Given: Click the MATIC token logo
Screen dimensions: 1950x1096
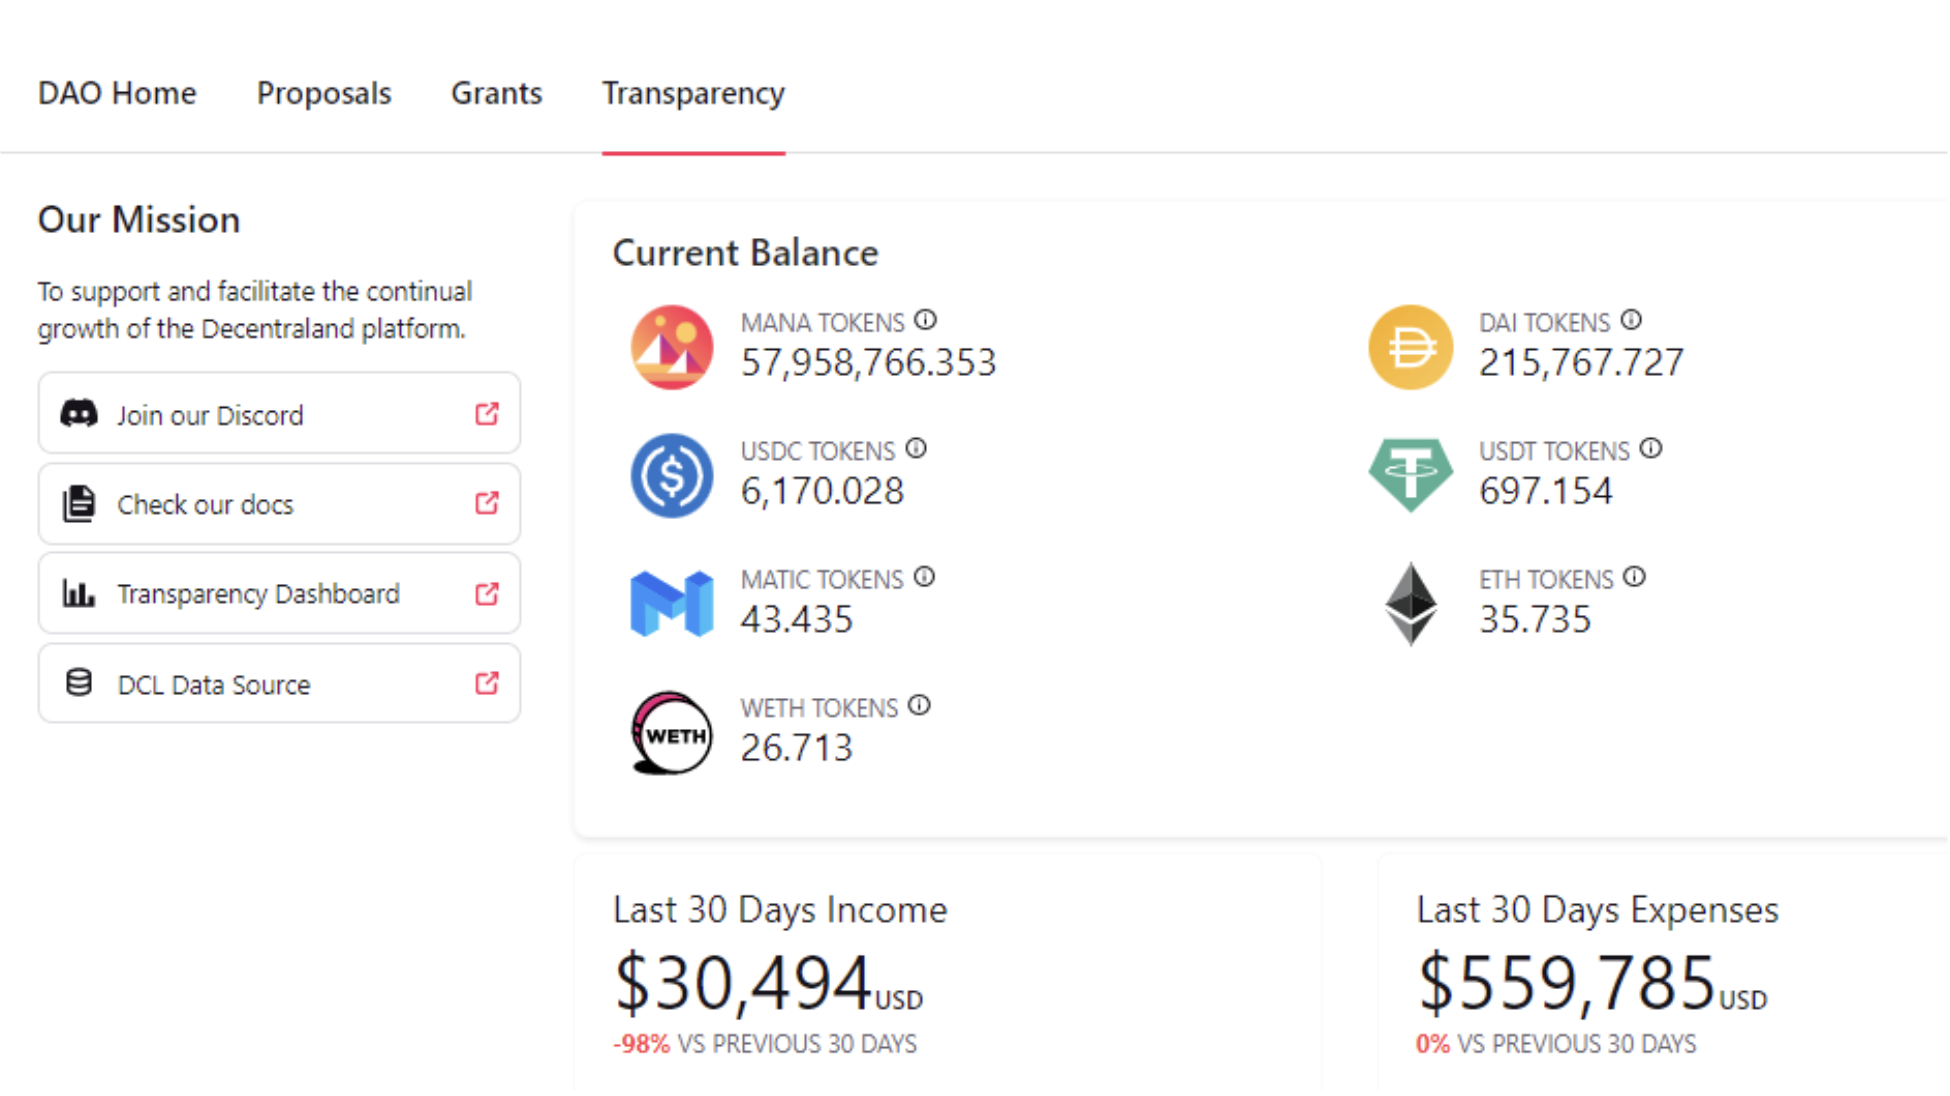Looking at the screenshot, I should 672,603.
